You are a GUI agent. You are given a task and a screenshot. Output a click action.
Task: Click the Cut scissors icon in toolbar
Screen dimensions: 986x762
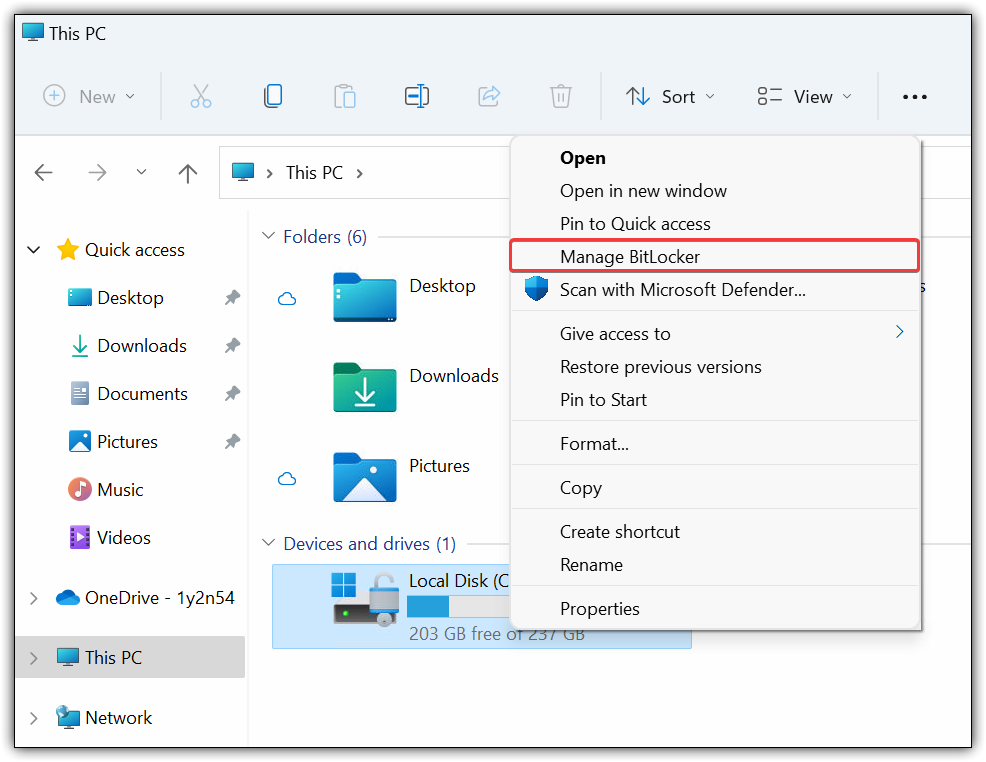tap(201, 96)
